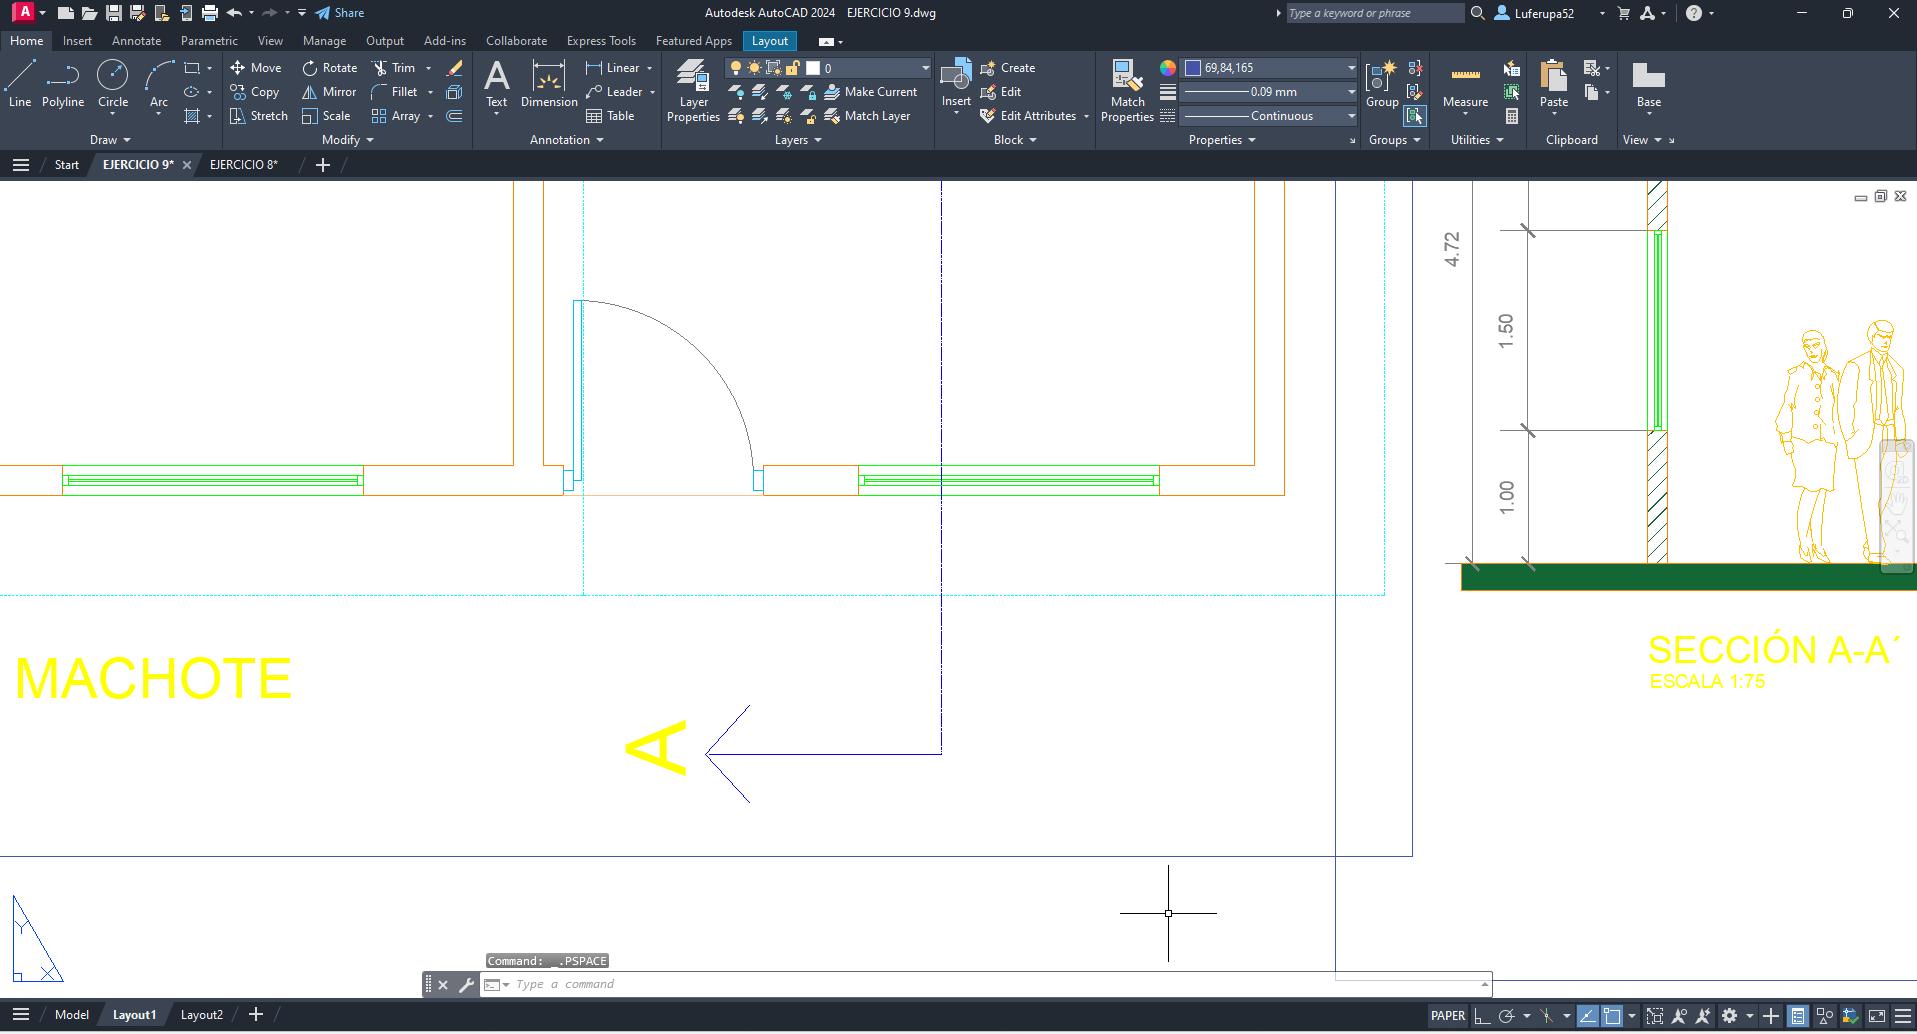Open the layer selection dropdown
Viewport: 1917px width, 1034px height.
click(828, 68)
